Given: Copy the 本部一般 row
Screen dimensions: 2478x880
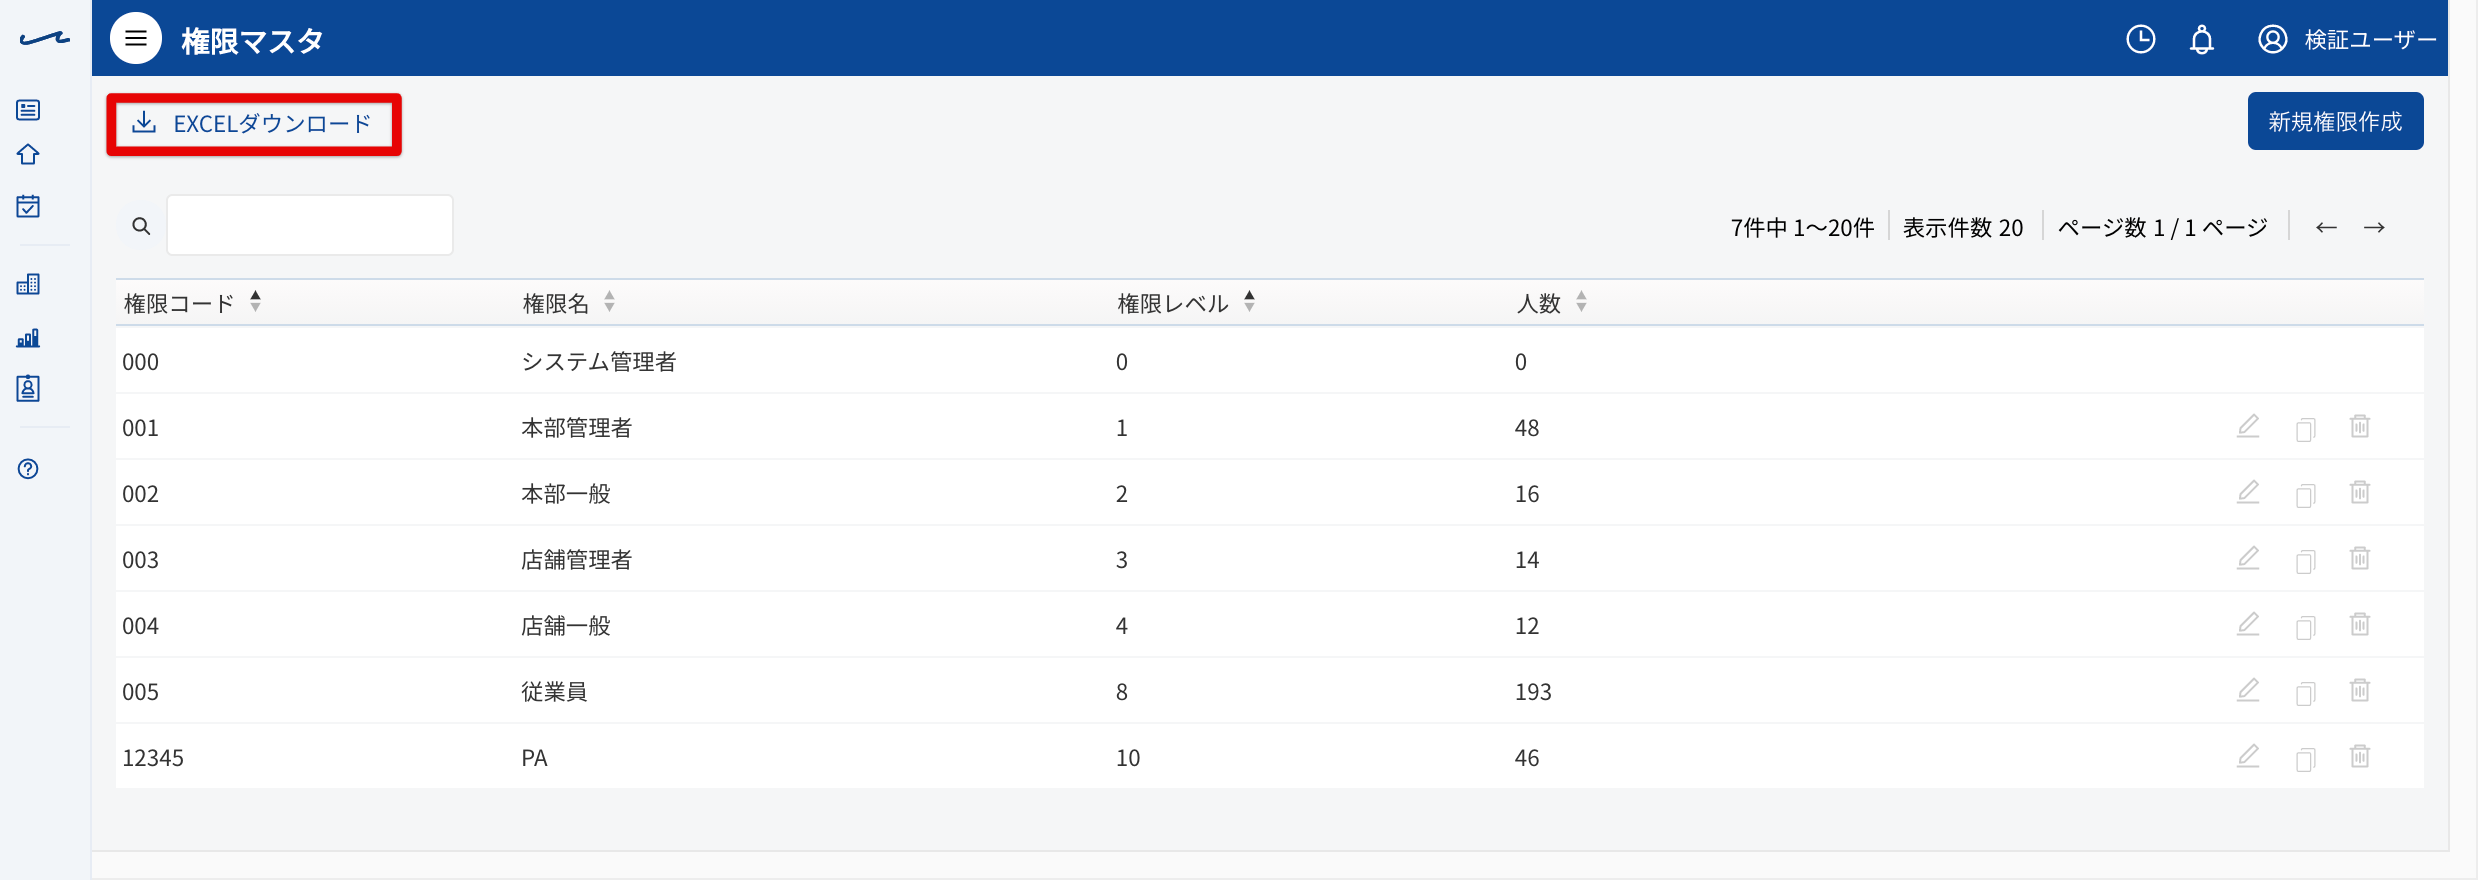Looking at the screenshot, I should [x=2305, y=495].
